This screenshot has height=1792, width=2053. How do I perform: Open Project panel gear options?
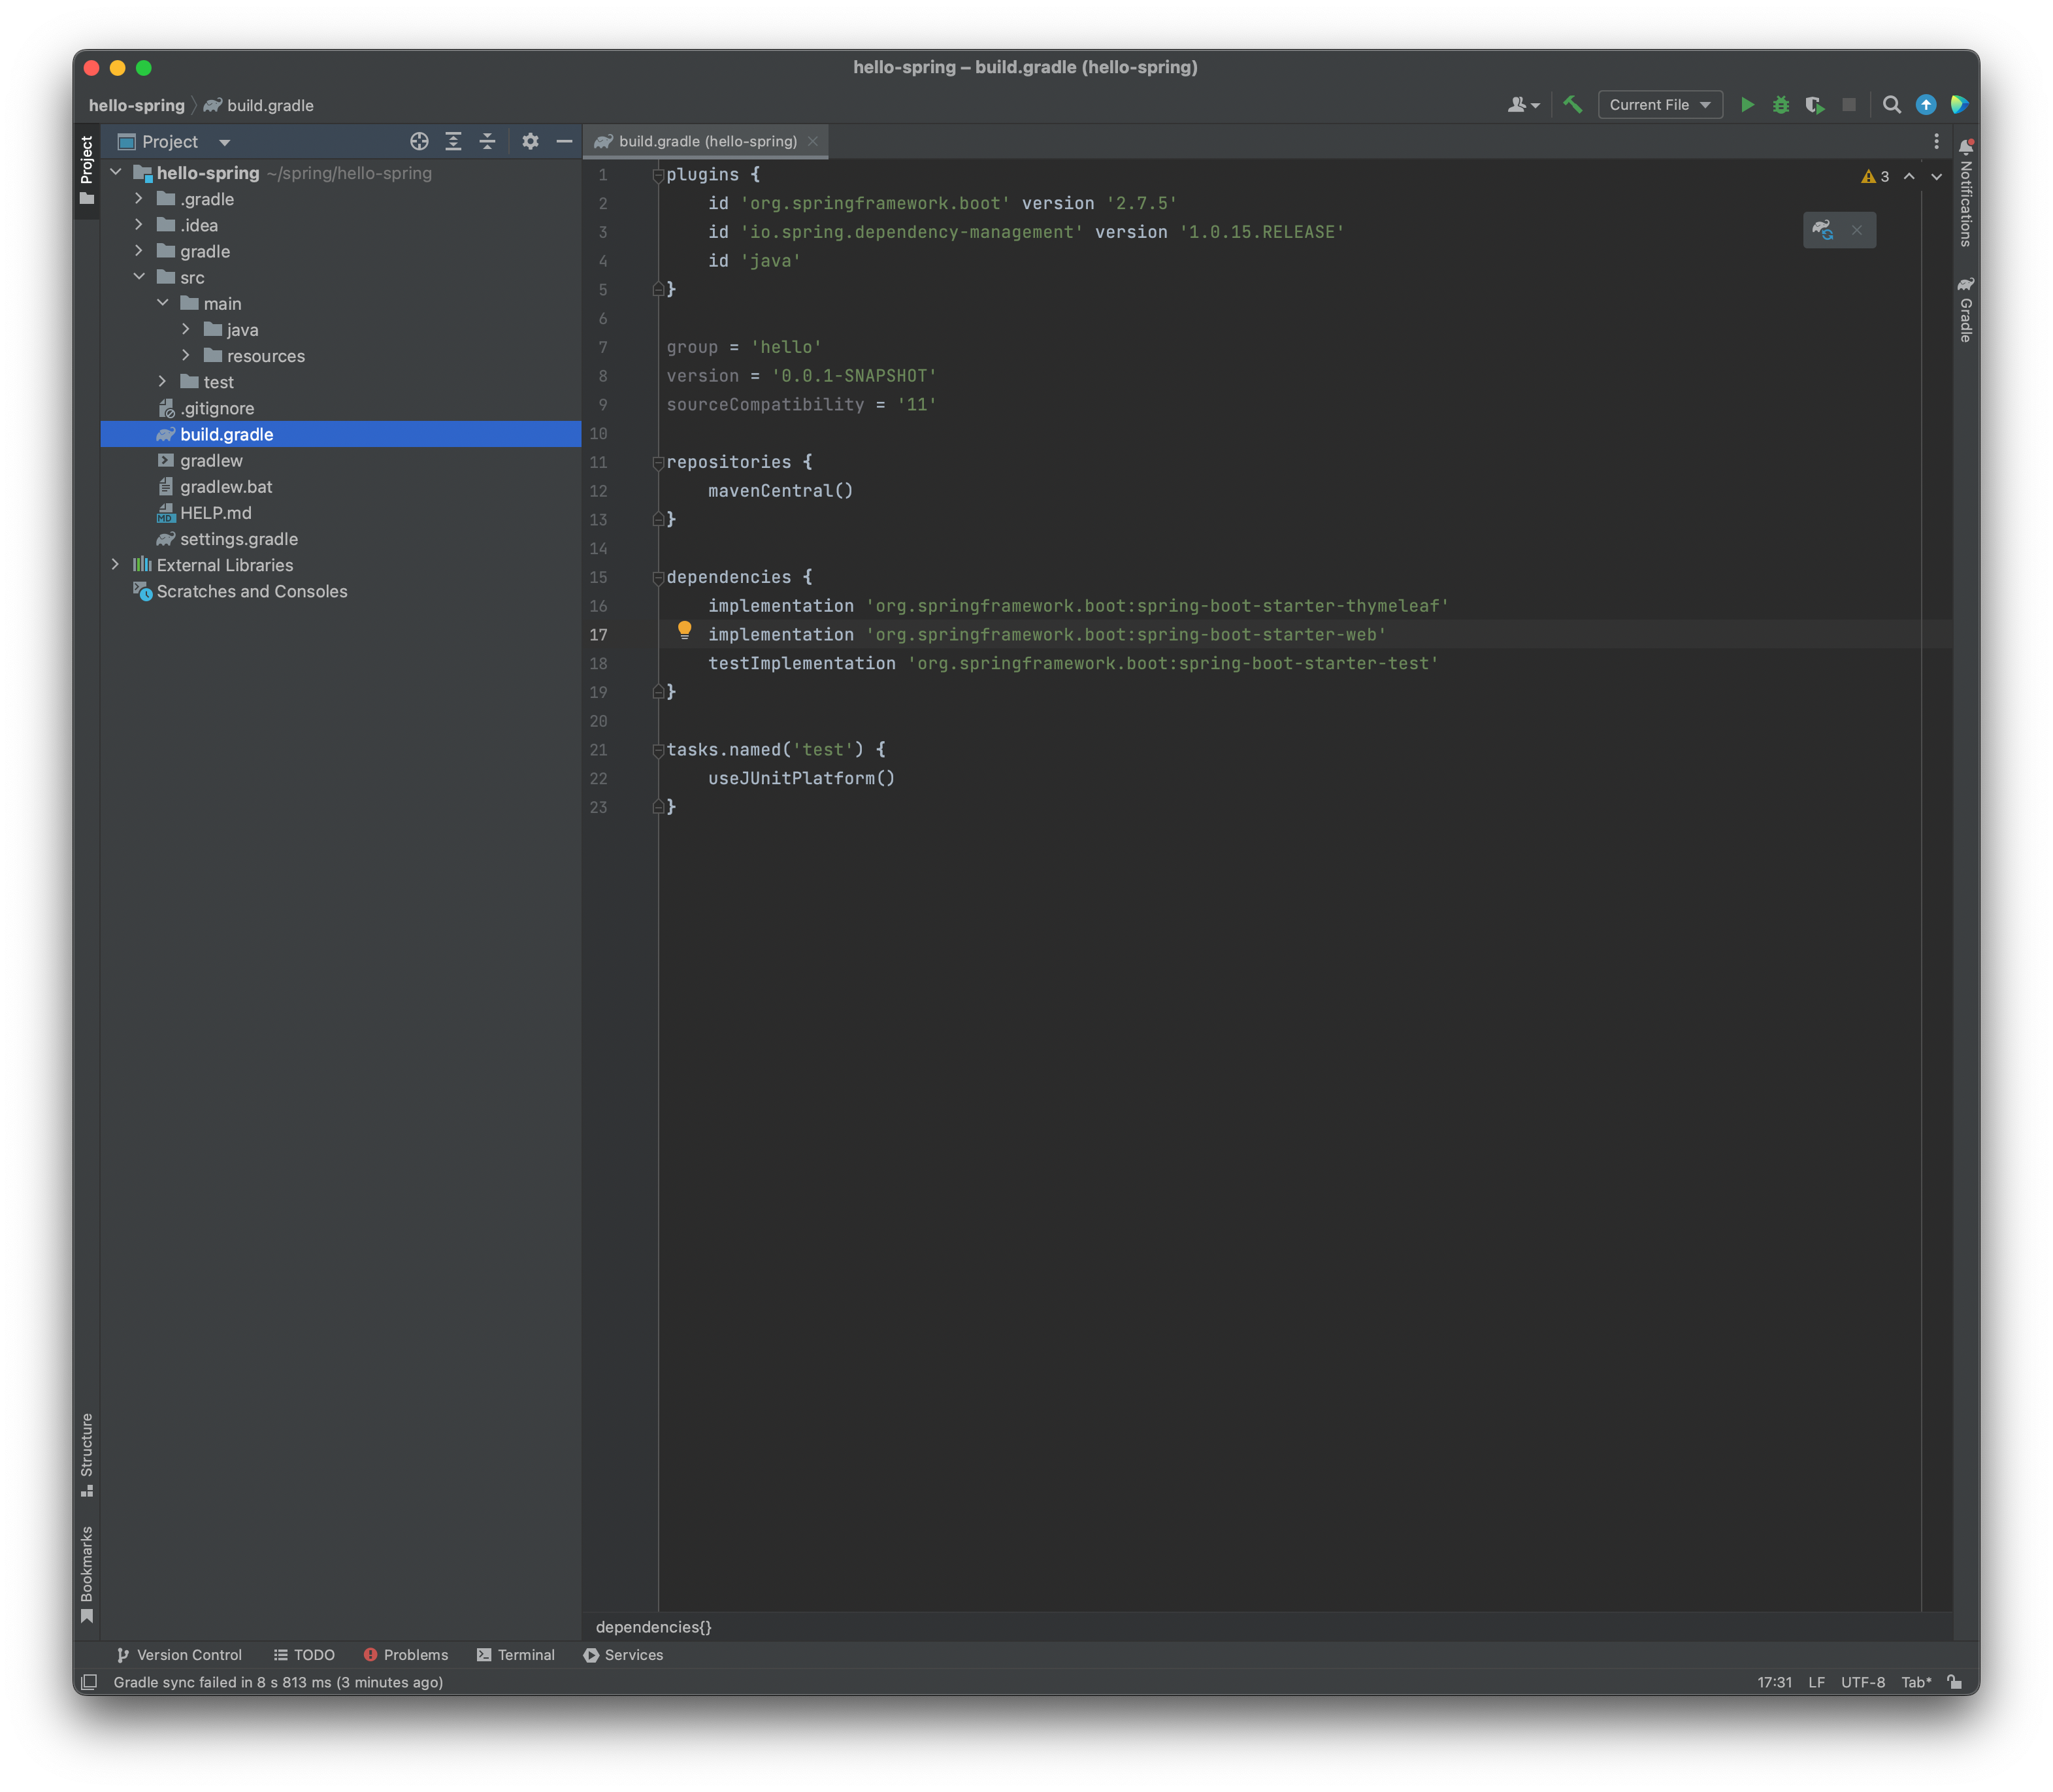click(530, 142)
